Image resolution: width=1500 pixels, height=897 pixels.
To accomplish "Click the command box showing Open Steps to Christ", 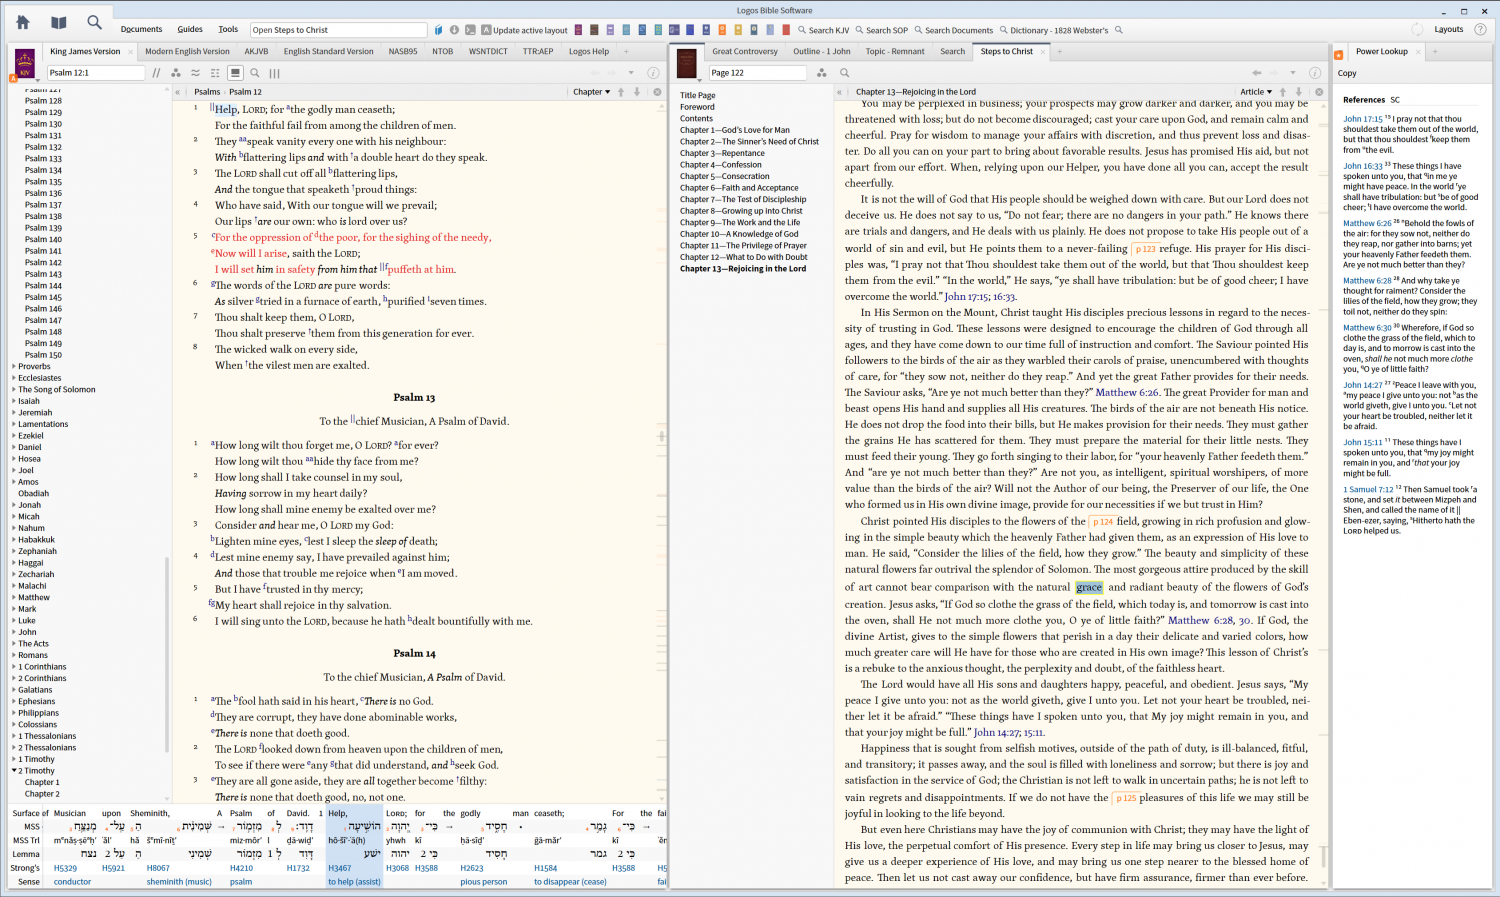I will coord(339,30).
